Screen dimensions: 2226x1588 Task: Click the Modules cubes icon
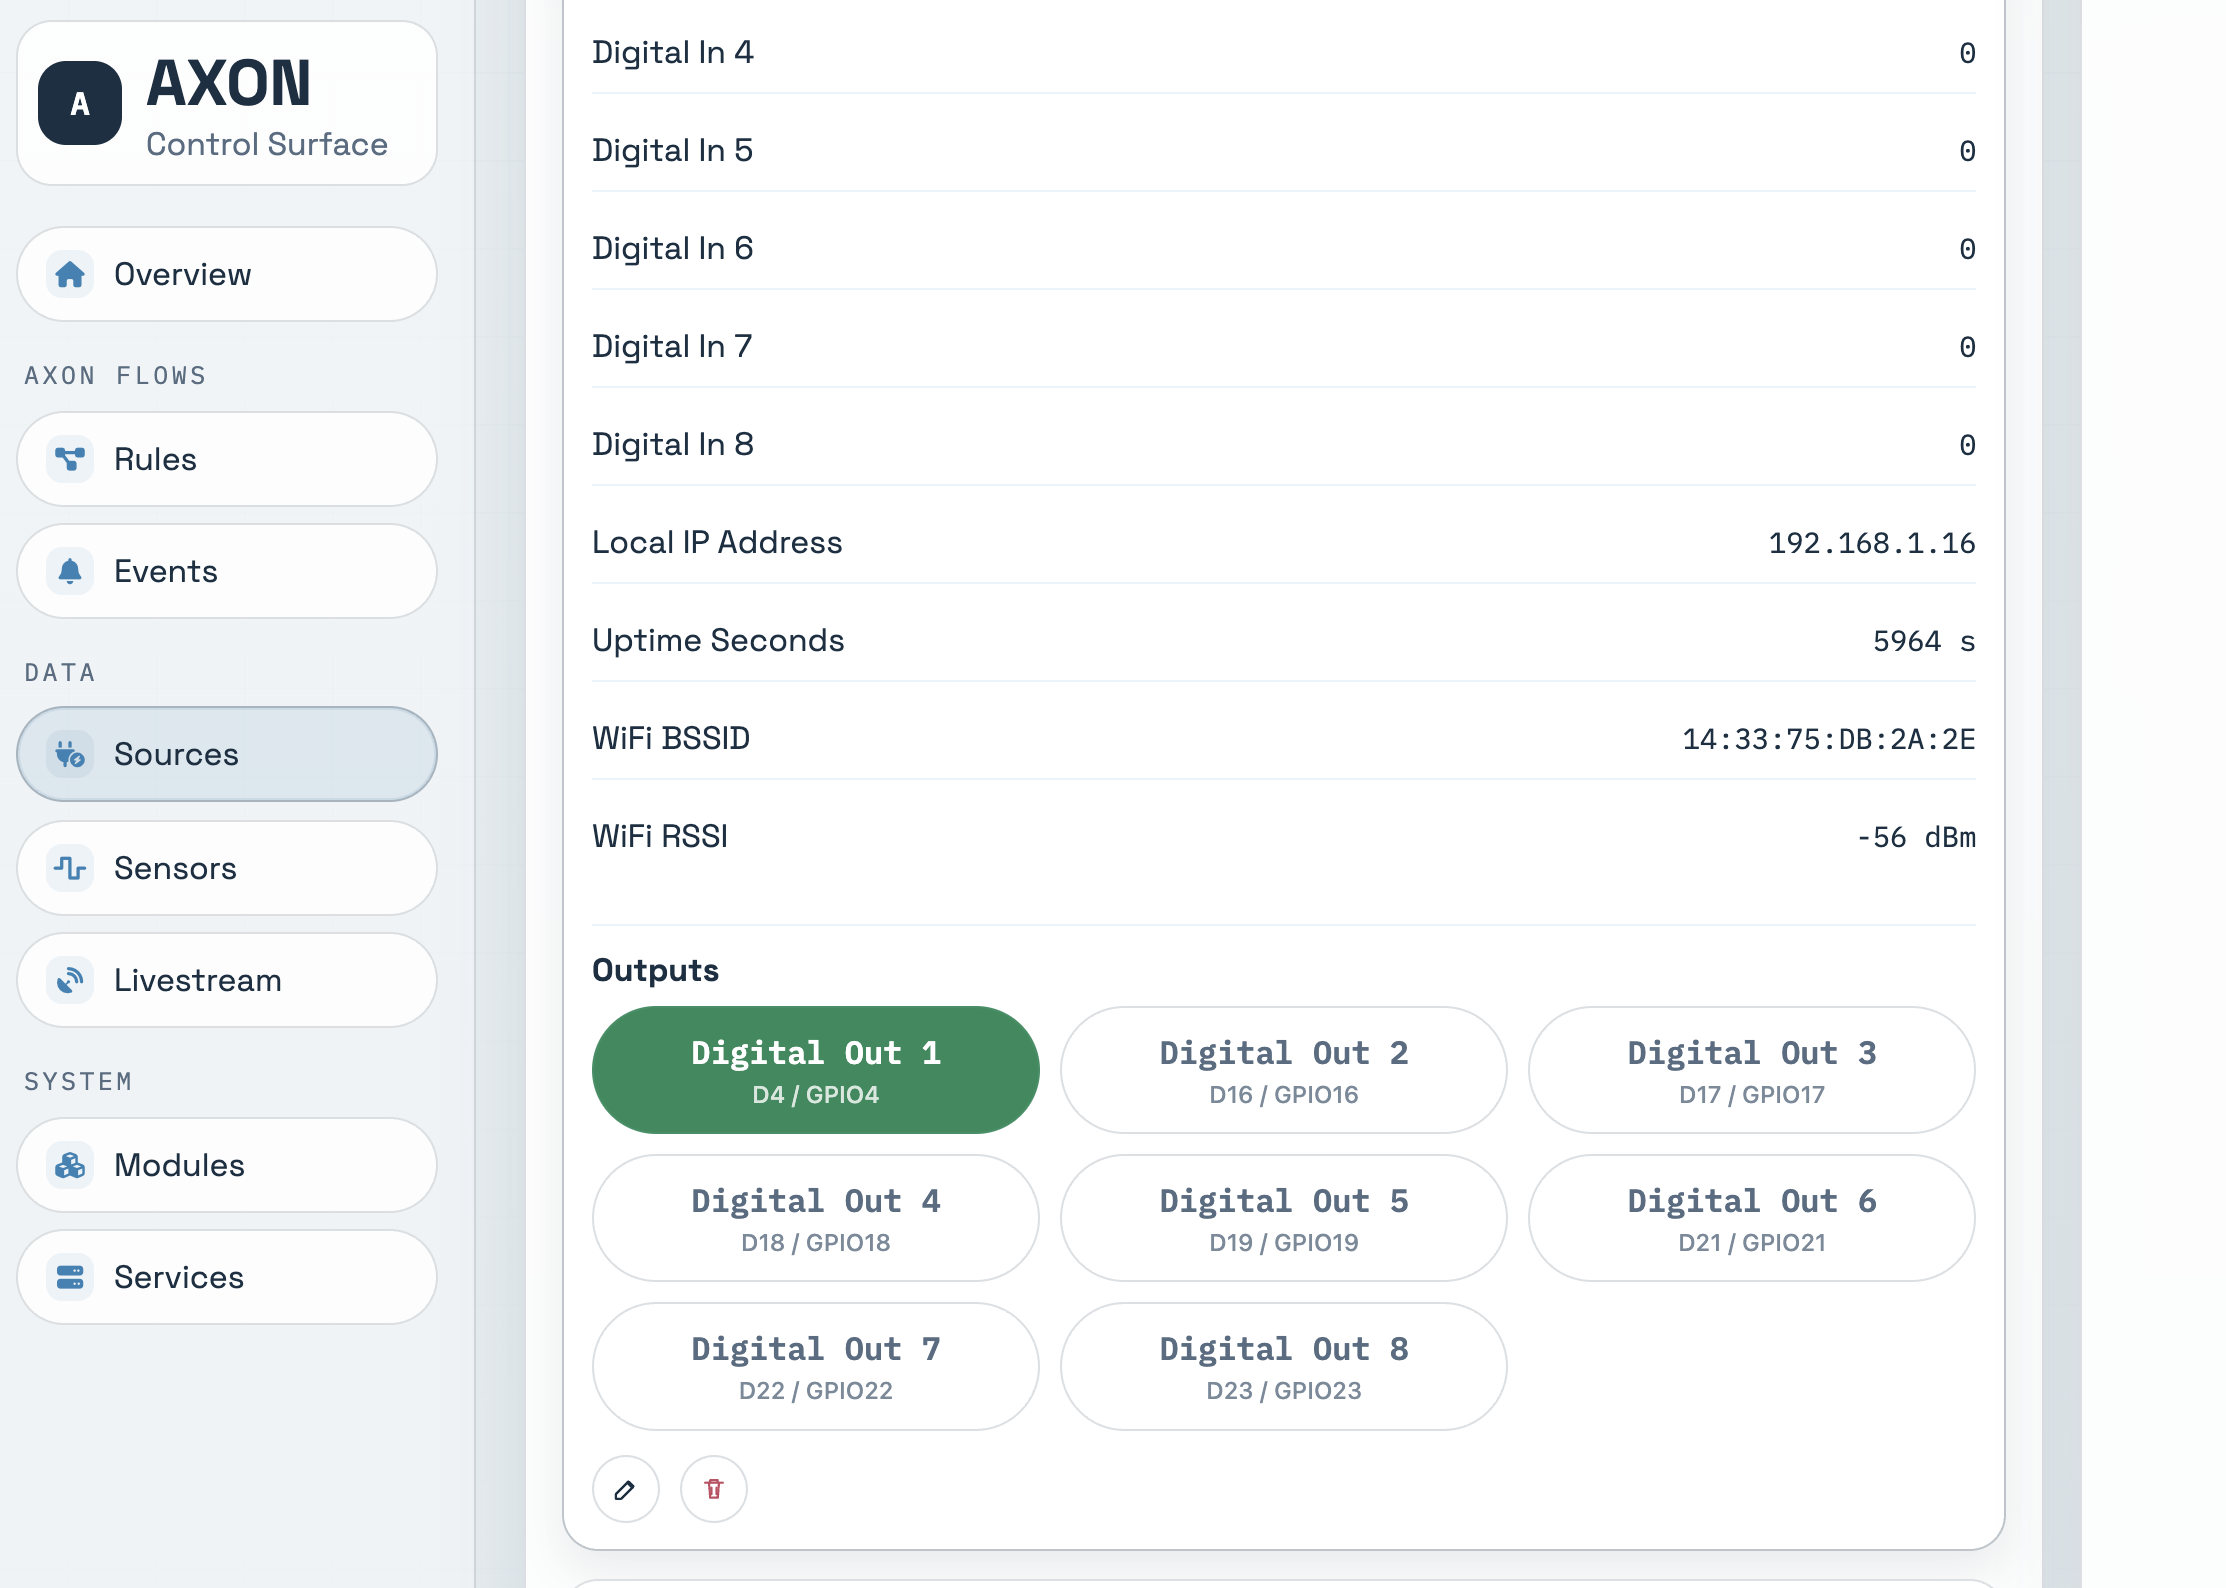point(70,1165)
